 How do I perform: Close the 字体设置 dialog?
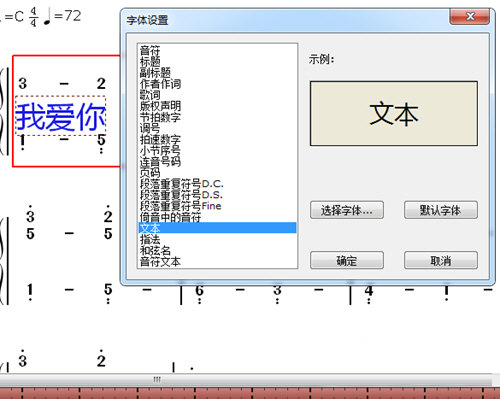[470, 16]
